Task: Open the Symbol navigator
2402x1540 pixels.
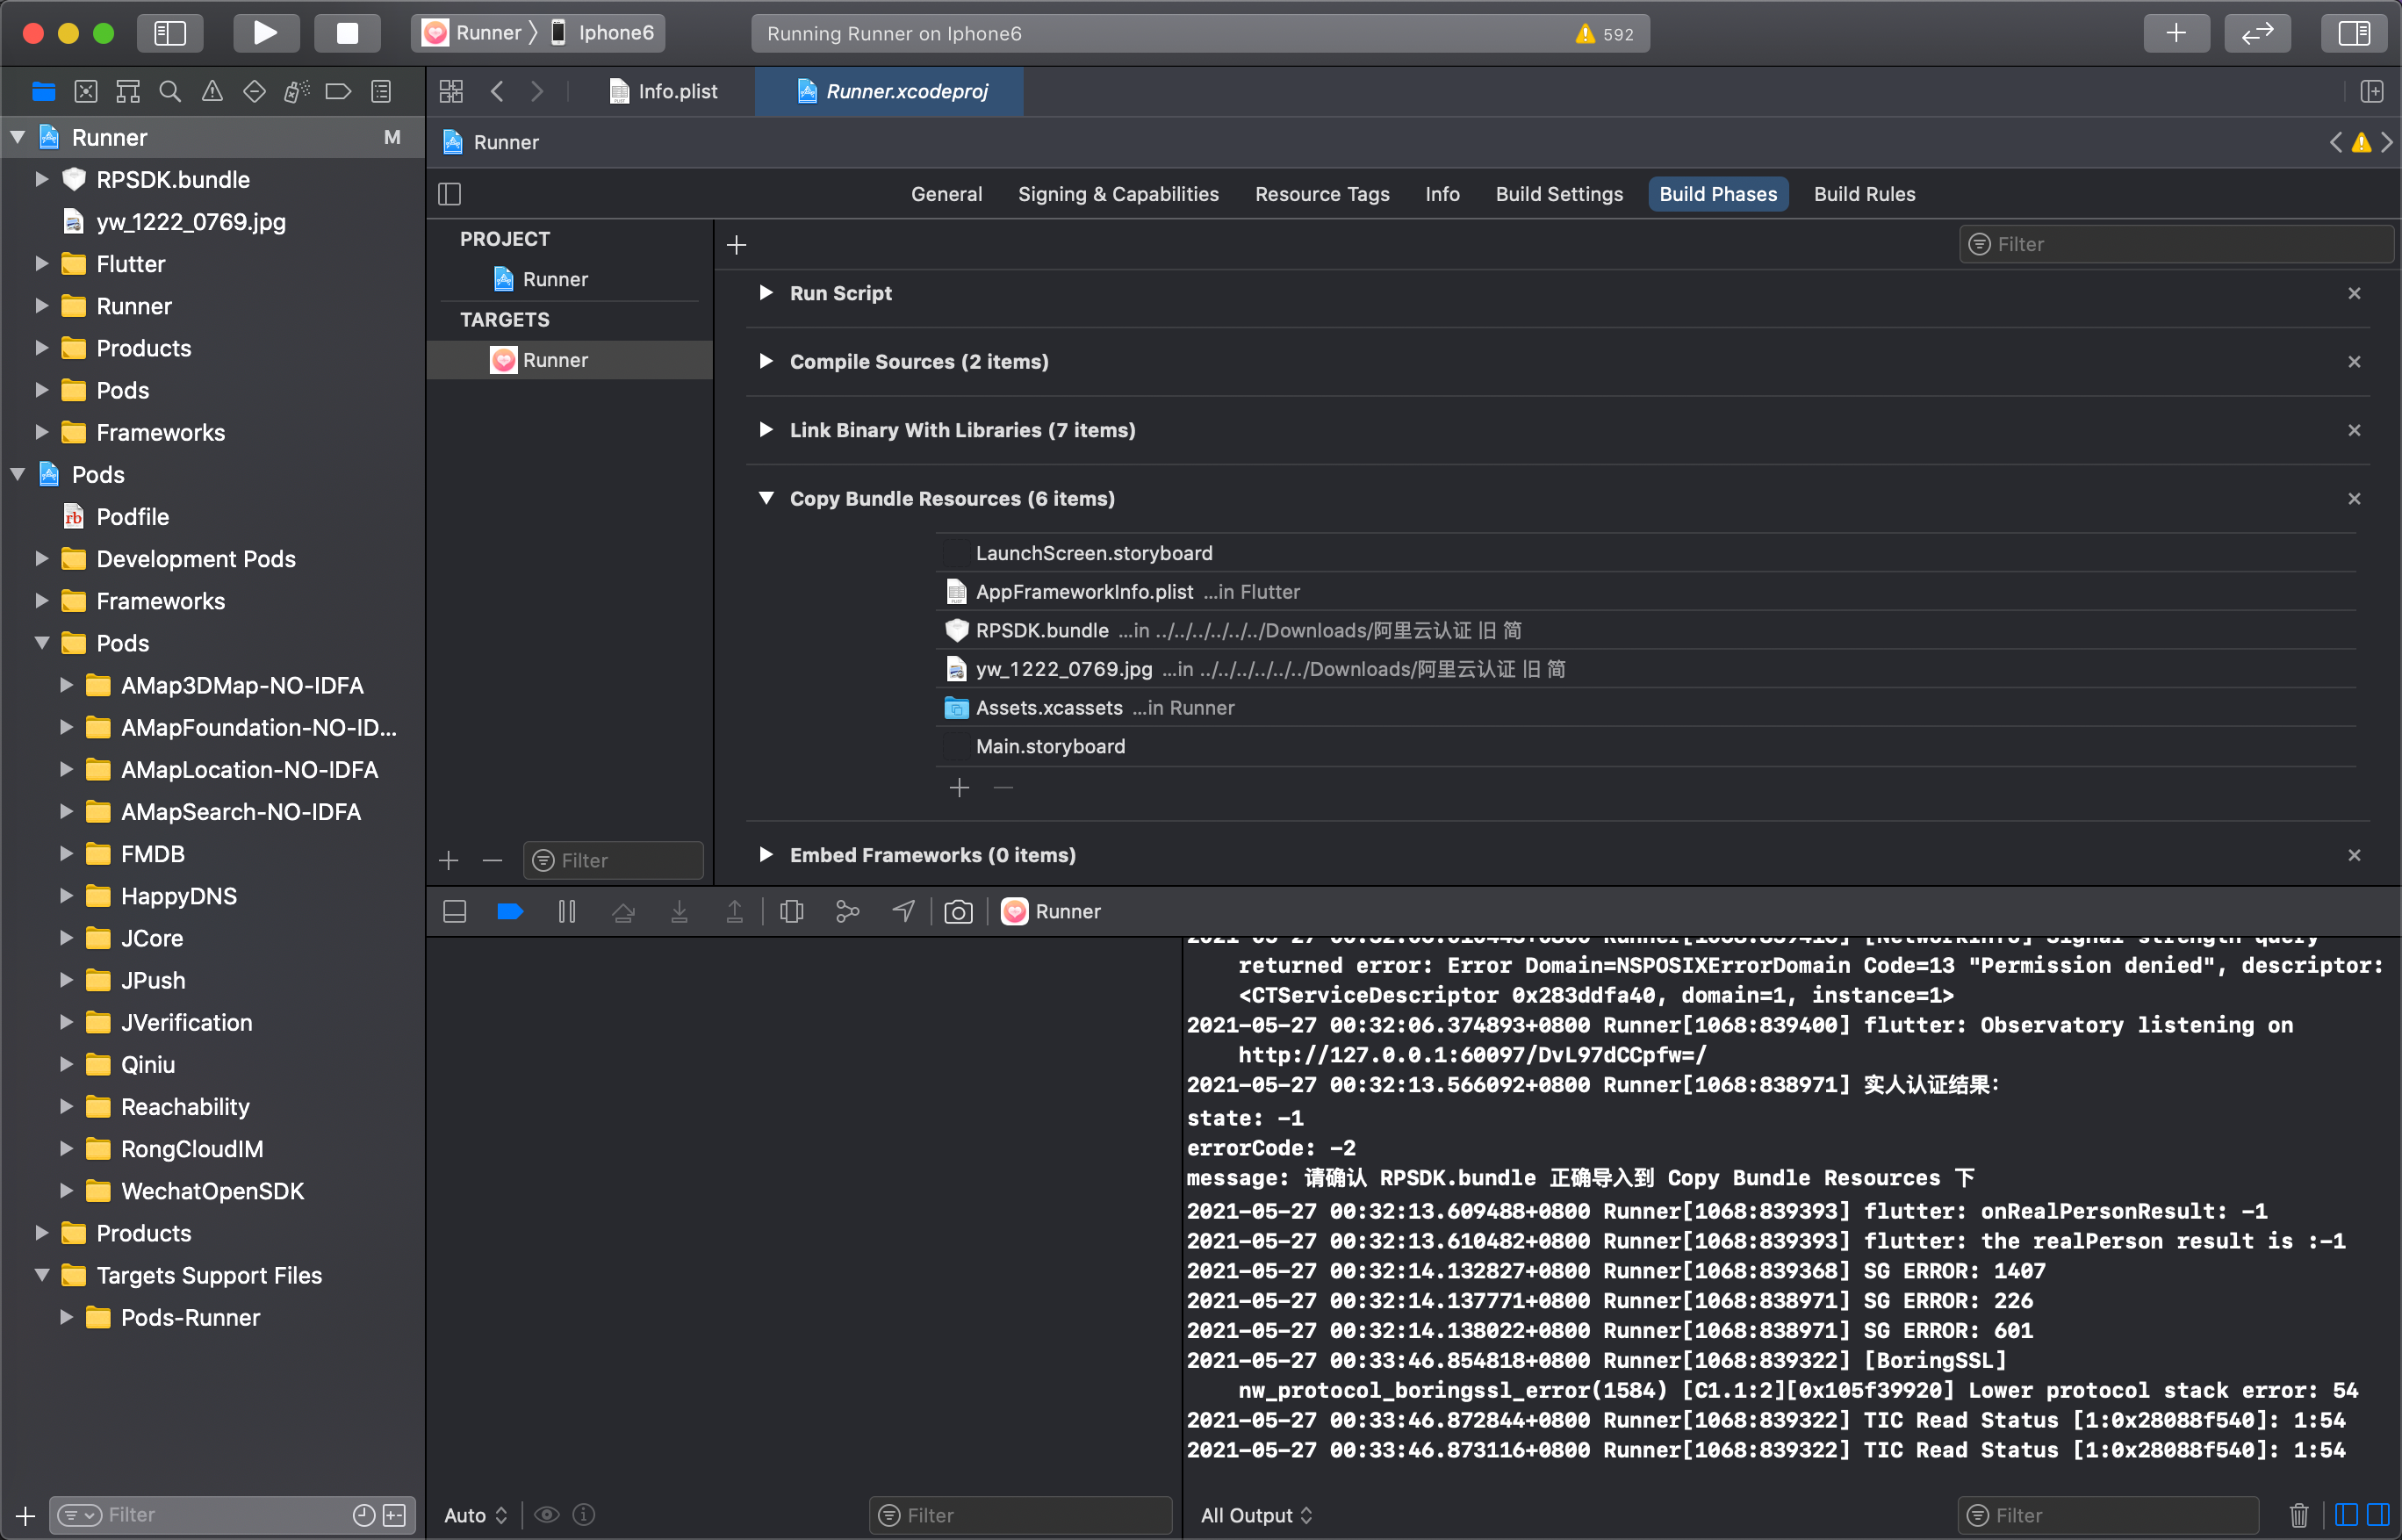Action: [x=128, y=92]
